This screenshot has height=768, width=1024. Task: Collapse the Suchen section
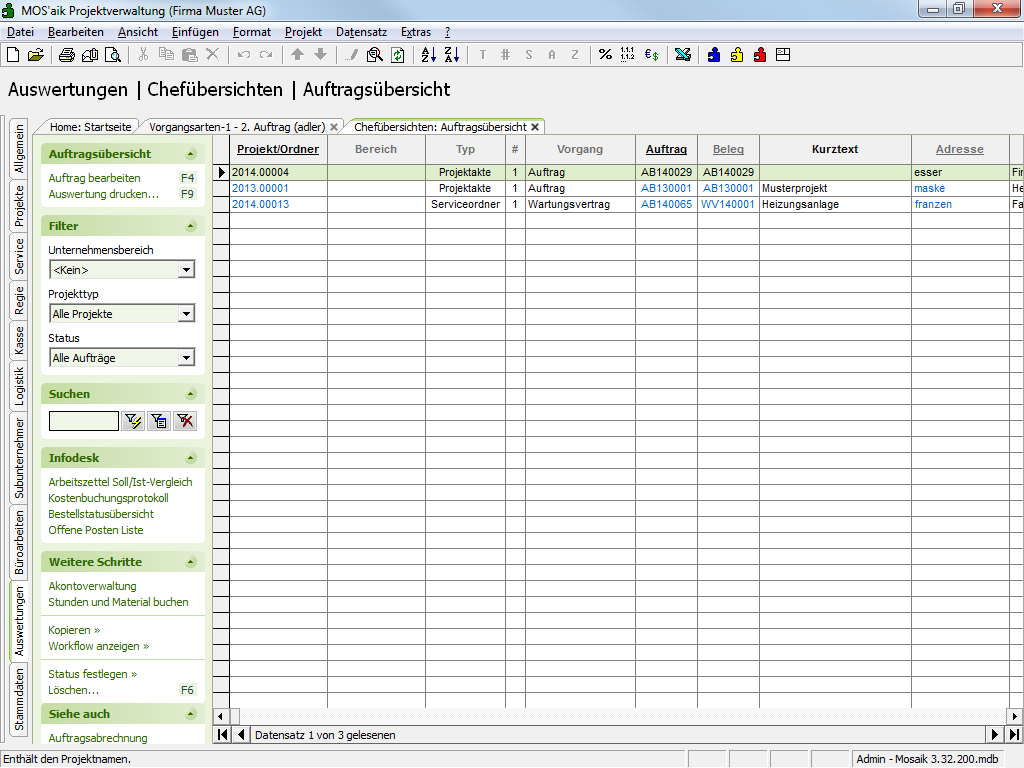coord(191,394)
